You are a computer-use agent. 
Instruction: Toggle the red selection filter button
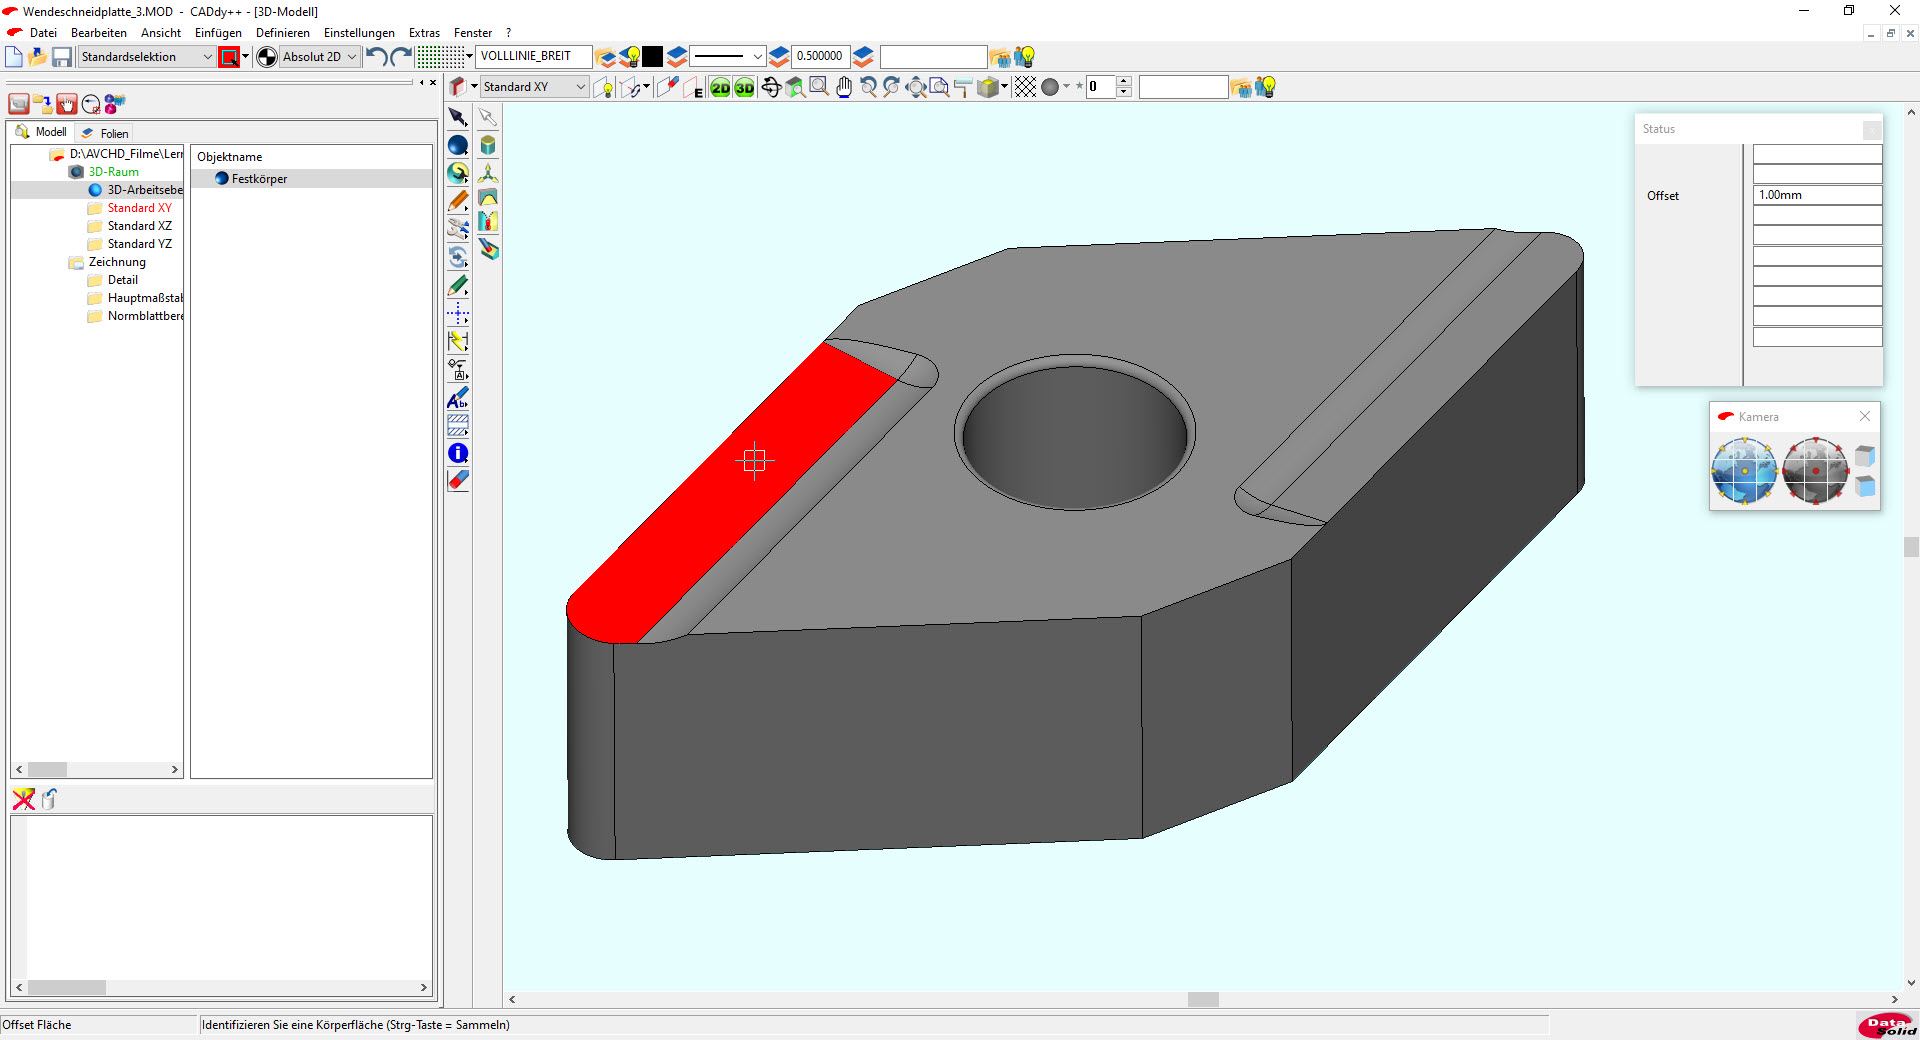229,57
